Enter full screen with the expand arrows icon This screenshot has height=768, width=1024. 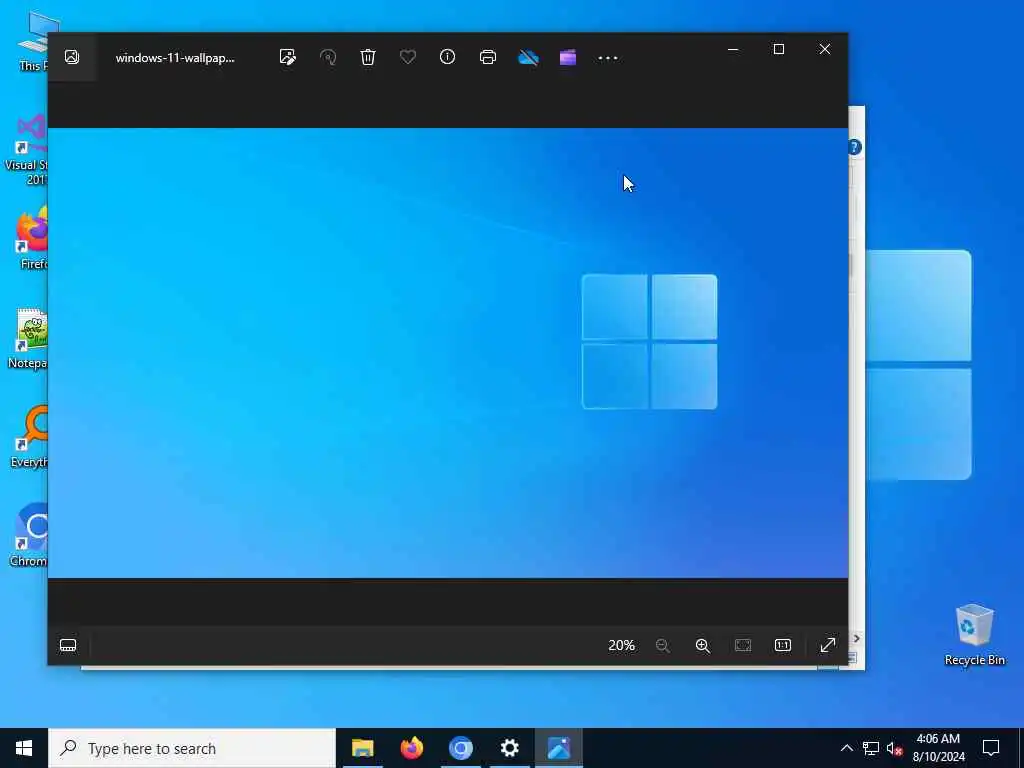click(827, 645)
